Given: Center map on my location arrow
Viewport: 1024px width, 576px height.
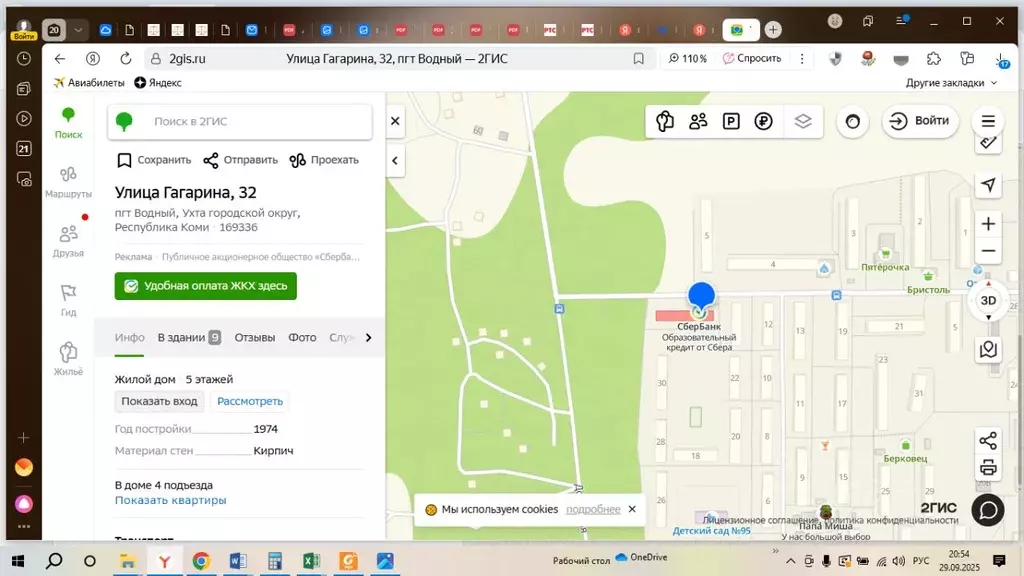Looking at the screenshot, I should tap(988, 185).
